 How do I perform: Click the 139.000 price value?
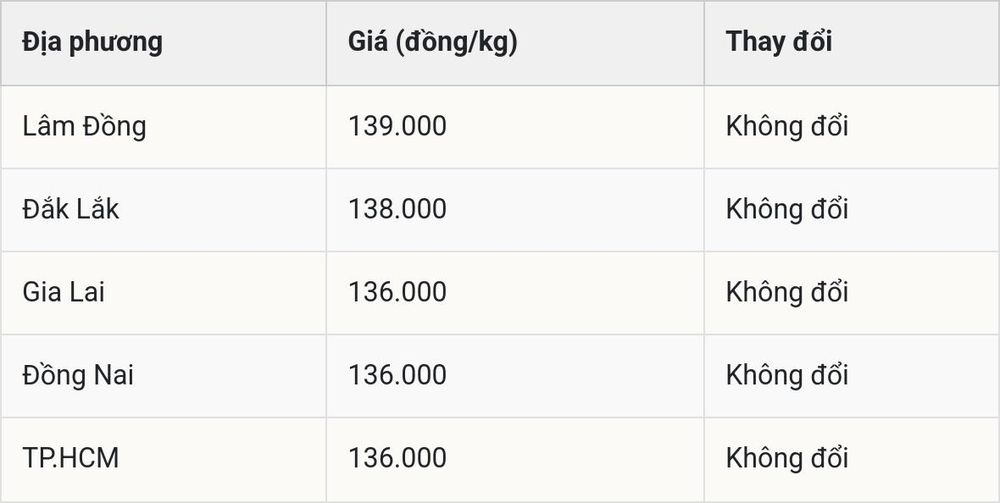[x=397, y=126]
